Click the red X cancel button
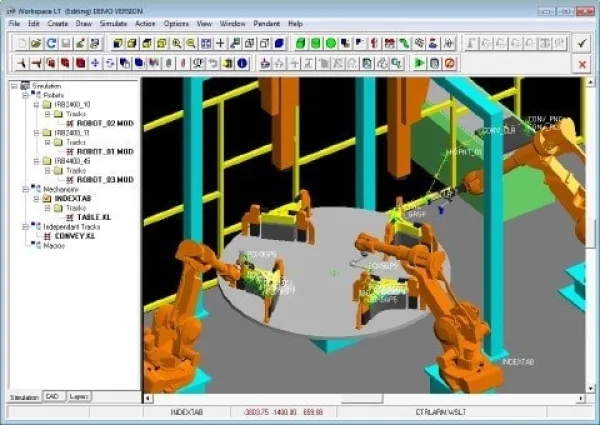 tap(582, 64)
